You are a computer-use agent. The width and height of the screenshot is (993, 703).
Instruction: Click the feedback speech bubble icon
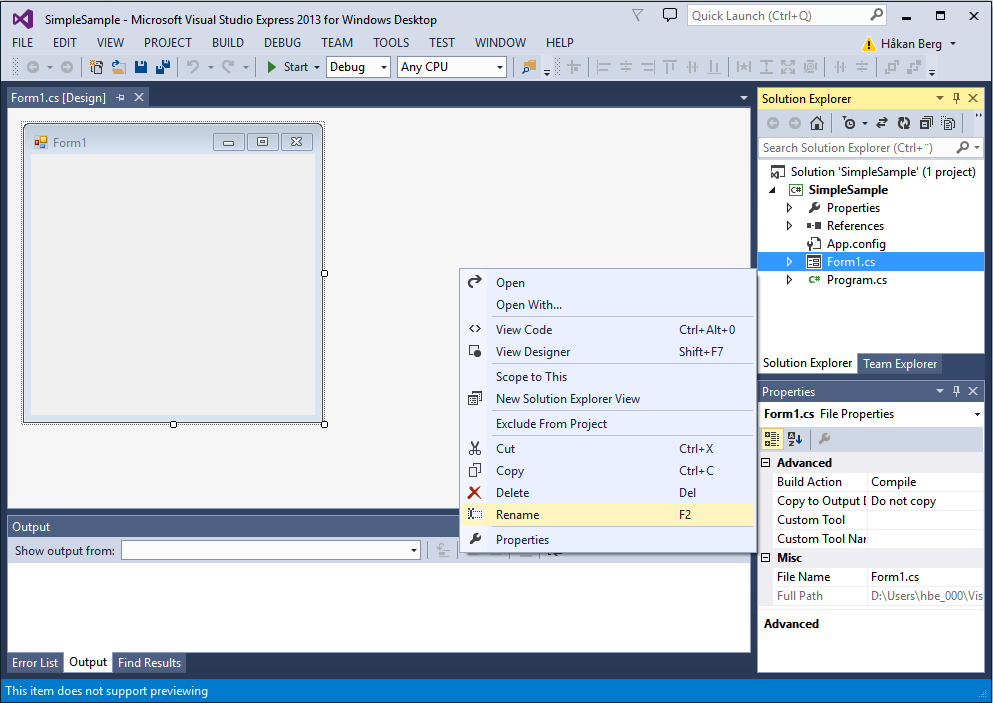pyautogui.click(x=669, y=15)
